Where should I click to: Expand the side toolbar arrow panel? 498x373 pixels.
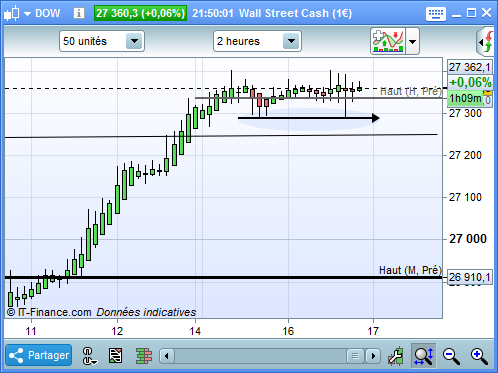click(x=486, y=42)
